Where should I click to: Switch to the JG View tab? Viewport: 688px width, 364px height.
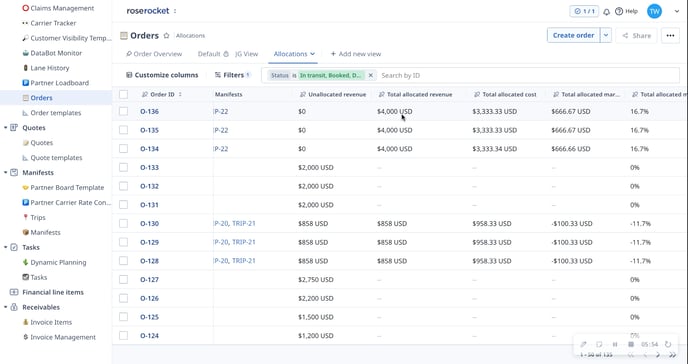click(x=247, y=54)
